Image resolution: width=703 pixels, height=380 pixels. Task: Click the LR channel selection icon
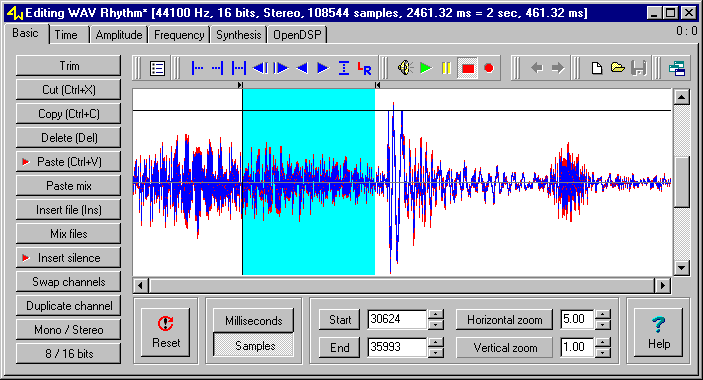tap(365, 69)
